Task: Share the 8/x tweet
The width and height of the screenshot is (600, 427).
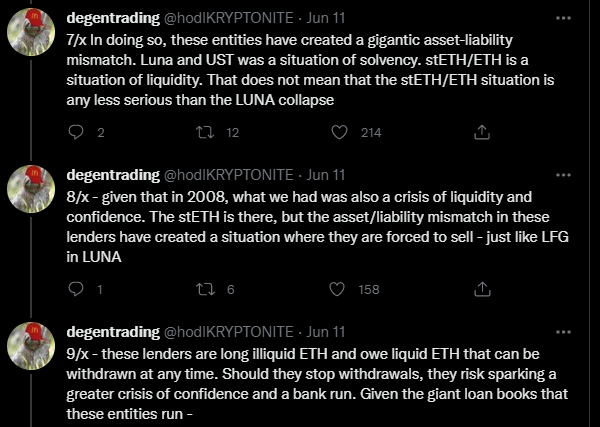Action: tap(482, 289)
